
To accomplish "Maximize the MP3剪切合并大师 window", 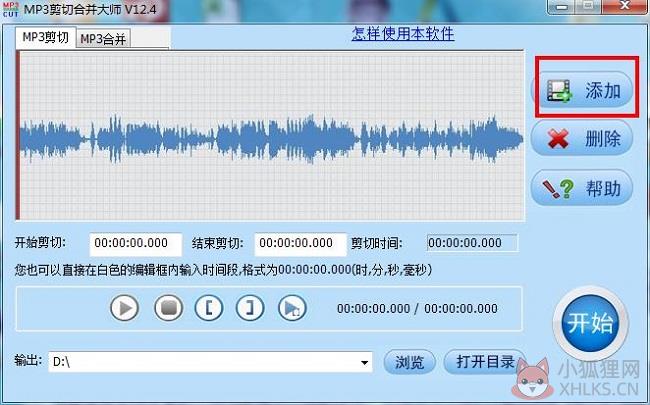I will (x=588, y=7).
